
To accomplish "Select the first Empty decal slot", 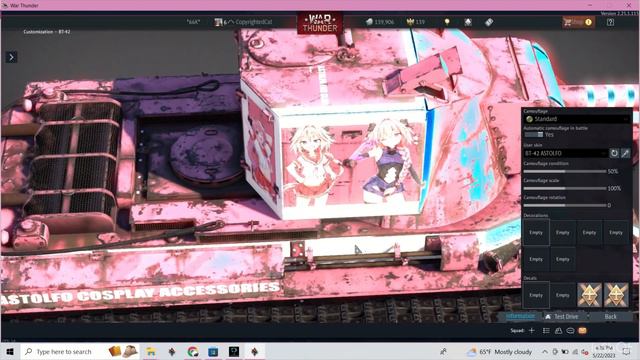I will 536,295.
